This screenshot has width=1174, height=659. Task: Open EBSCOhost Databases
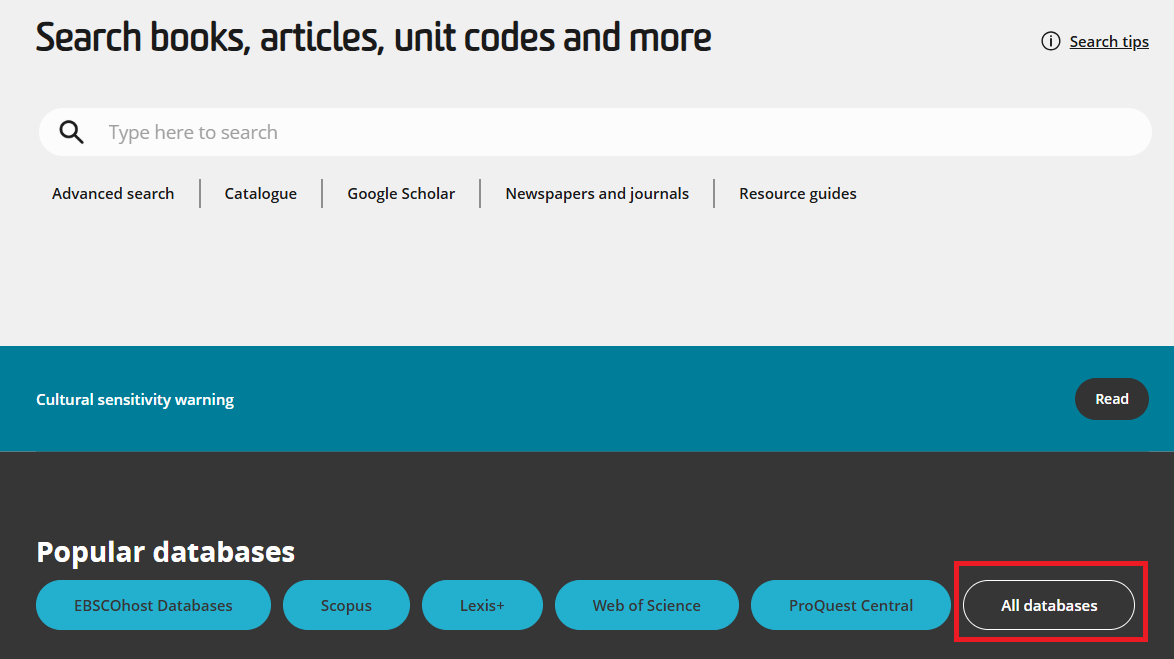[153, 605]
